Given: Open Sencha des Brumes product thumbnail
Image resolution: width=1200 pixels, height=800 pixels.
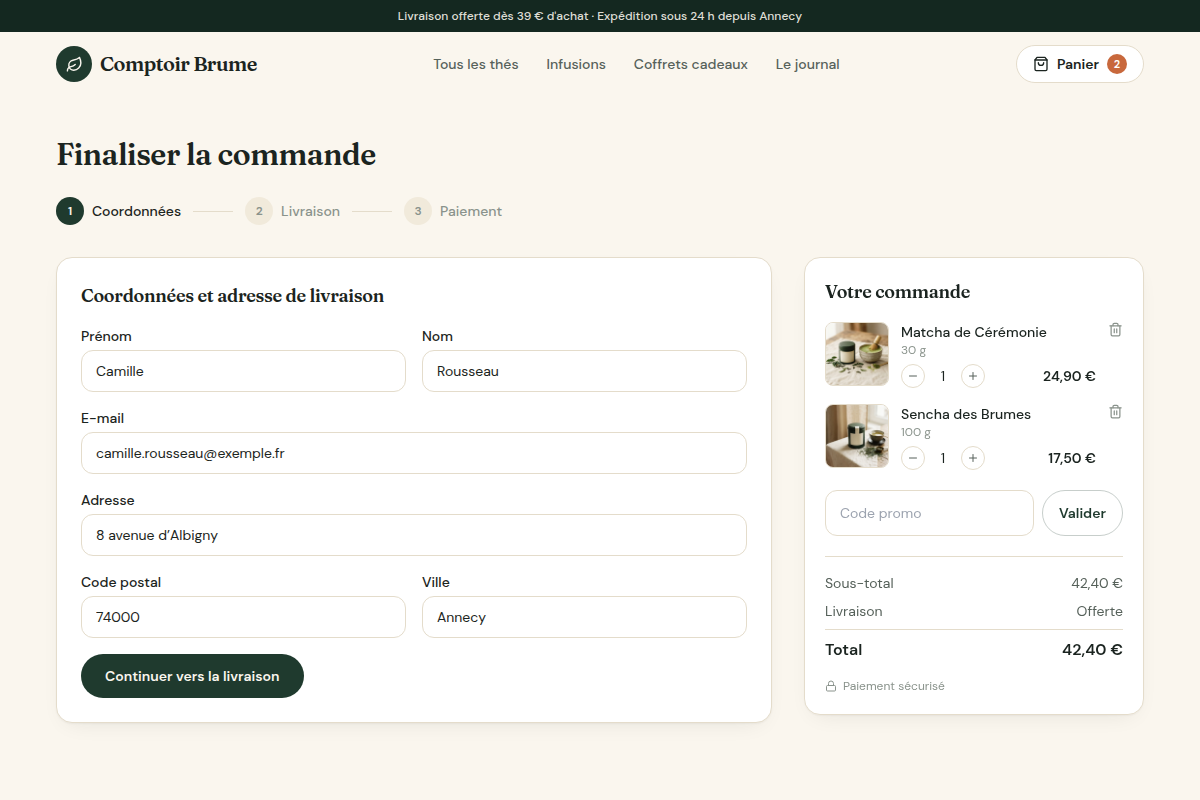Looking at the screenshot, I should [857, 436].
